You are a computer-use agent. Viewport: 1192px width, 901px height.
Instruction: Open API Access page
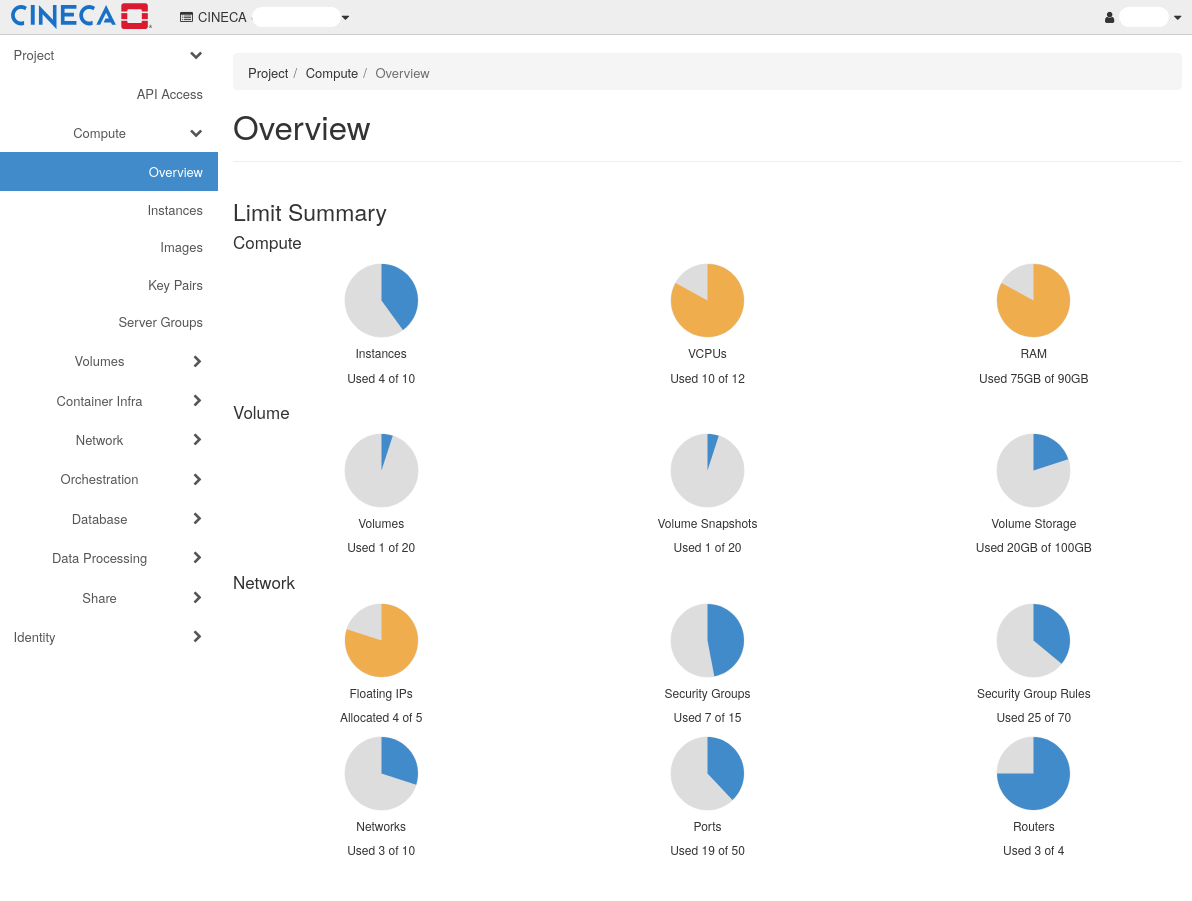(x=170, y=94)
